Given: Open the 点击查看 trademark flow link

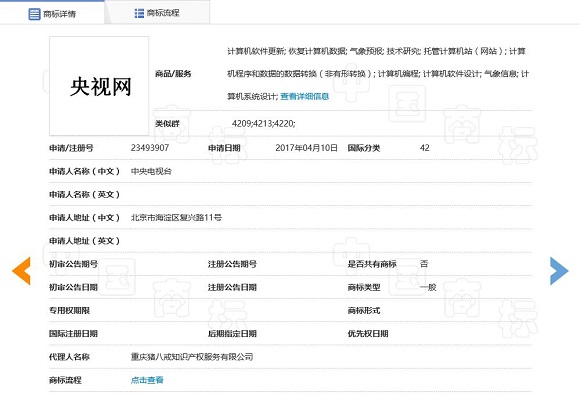Looking at the screenshot, I should coord(147,380).
